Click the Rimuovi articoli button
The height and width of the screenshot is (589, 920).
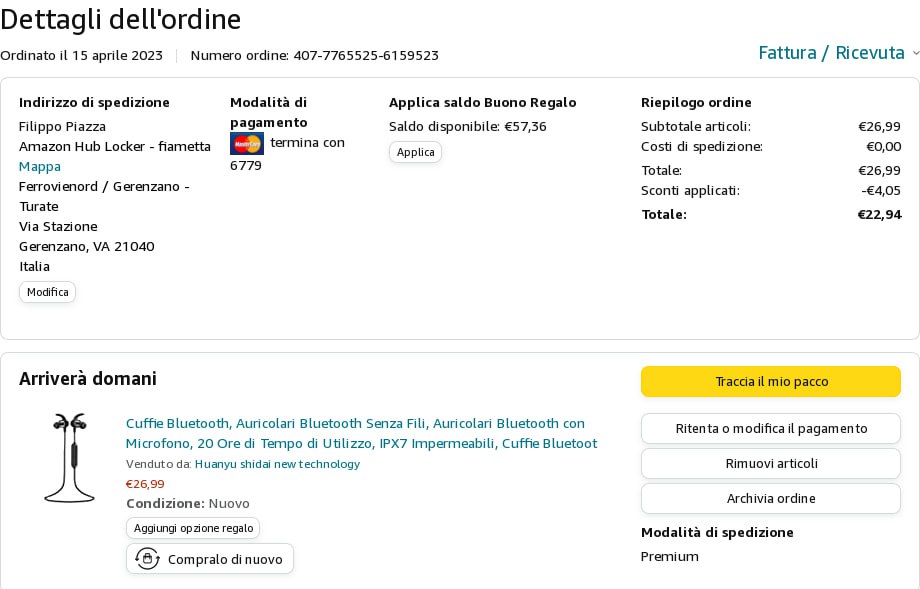click(x=770, y=464)
